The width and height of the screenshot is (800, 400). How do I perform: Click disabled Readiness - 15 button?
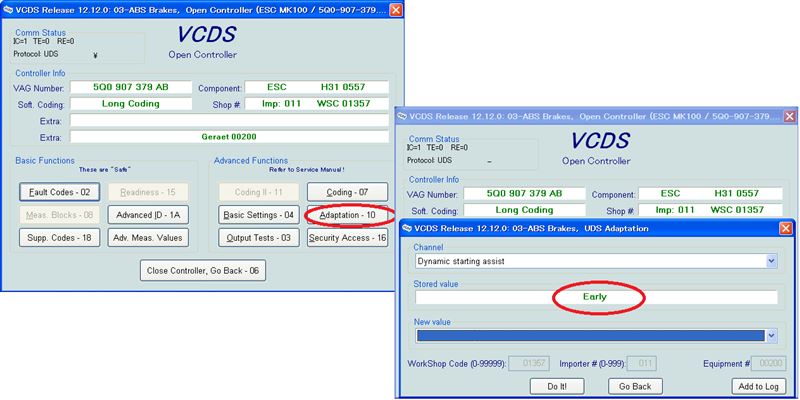click(x=148, y=192)
